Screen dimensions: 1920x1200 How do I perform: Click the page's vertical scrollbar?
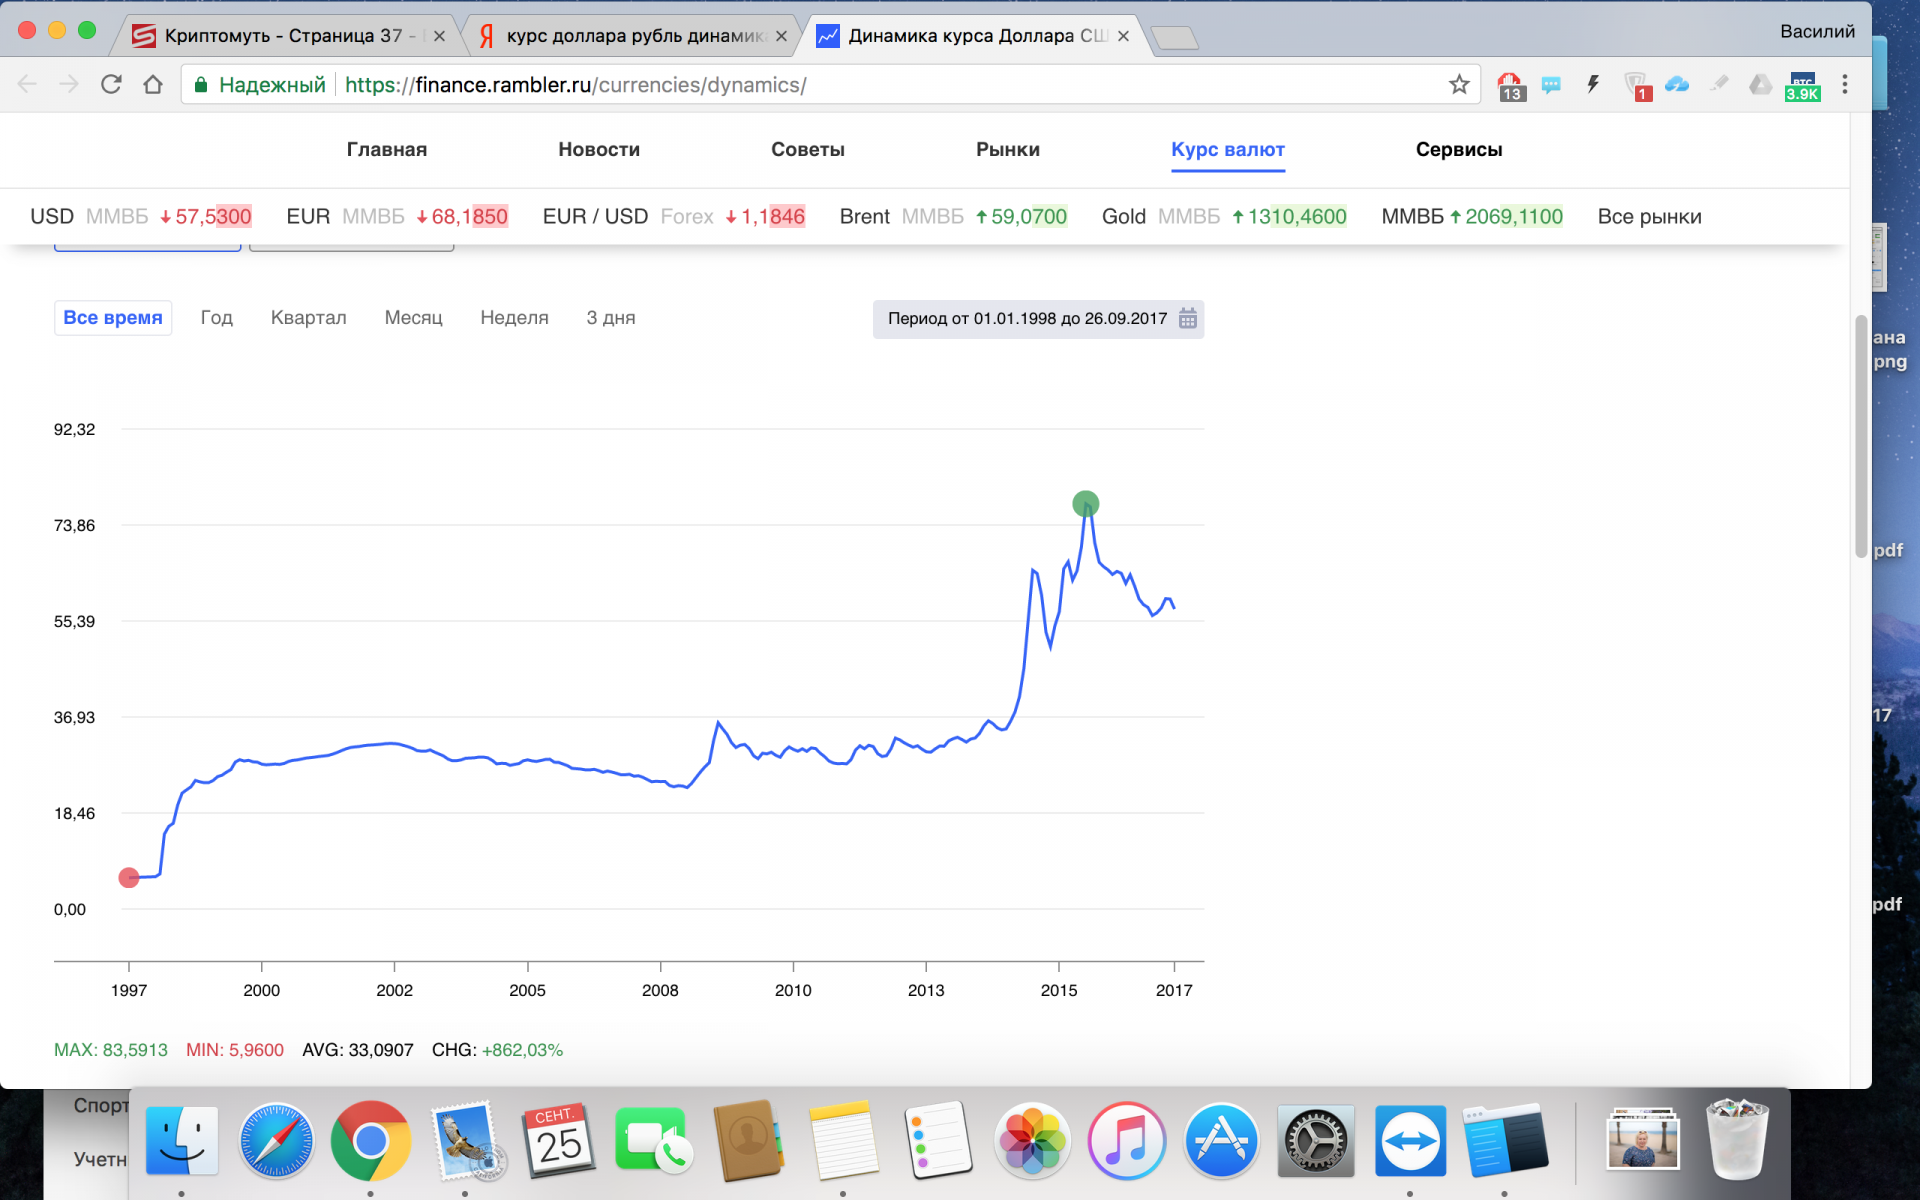[1860, 436]
